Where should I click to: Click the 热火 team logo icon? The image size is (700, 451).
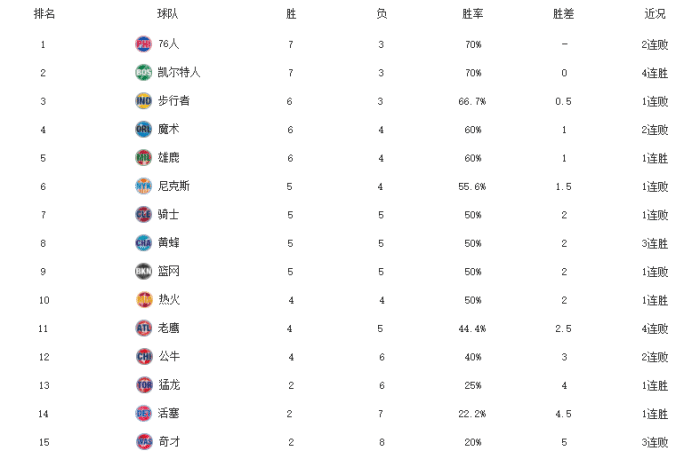tap(143, 299)
